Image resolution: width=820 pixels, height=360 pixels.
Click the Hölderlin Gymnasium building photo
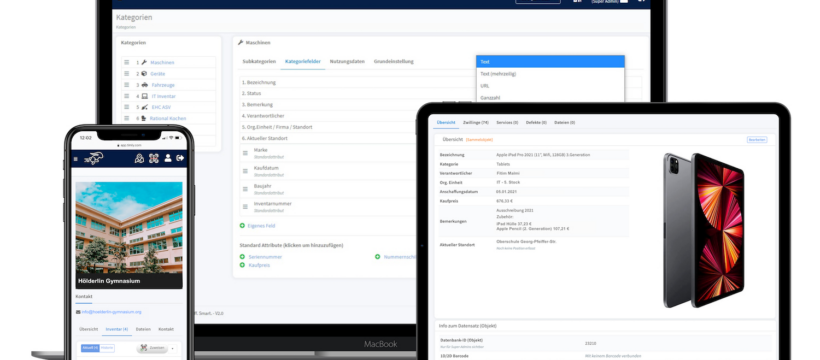129,228
